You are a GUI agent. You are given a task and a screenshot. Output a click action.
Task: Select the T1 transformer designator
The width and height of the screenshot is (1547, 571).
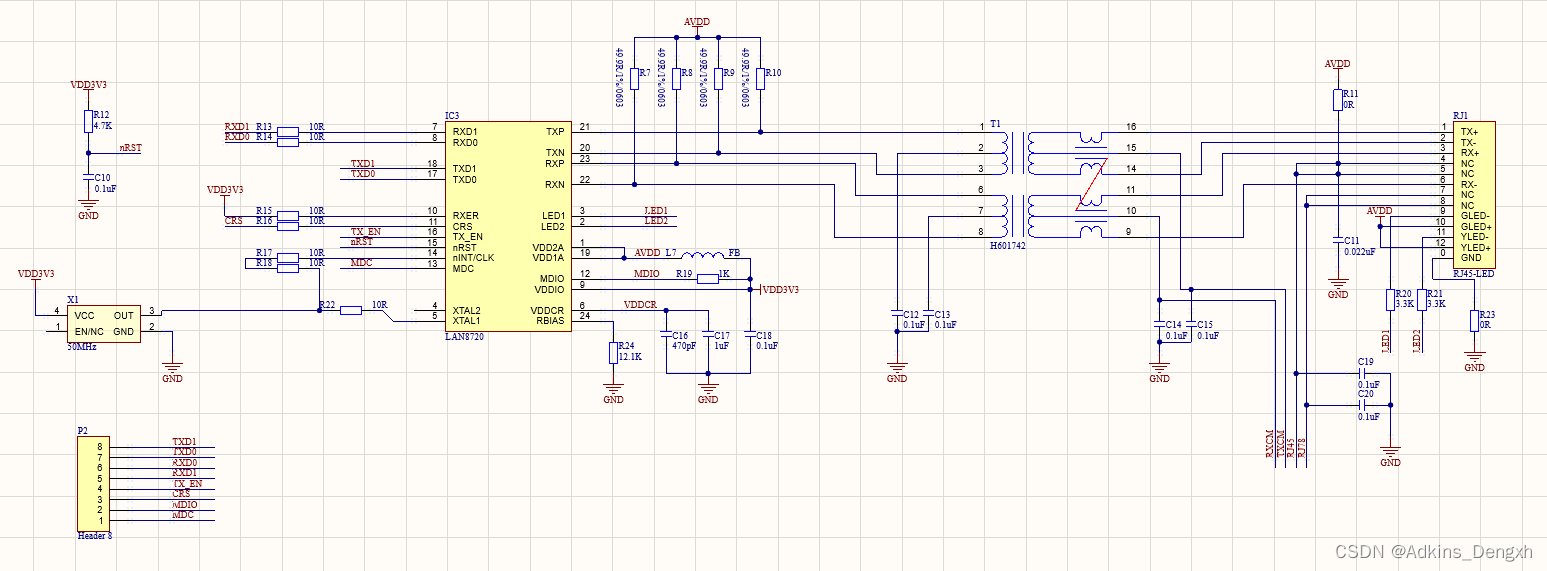[x=995, y=124]
